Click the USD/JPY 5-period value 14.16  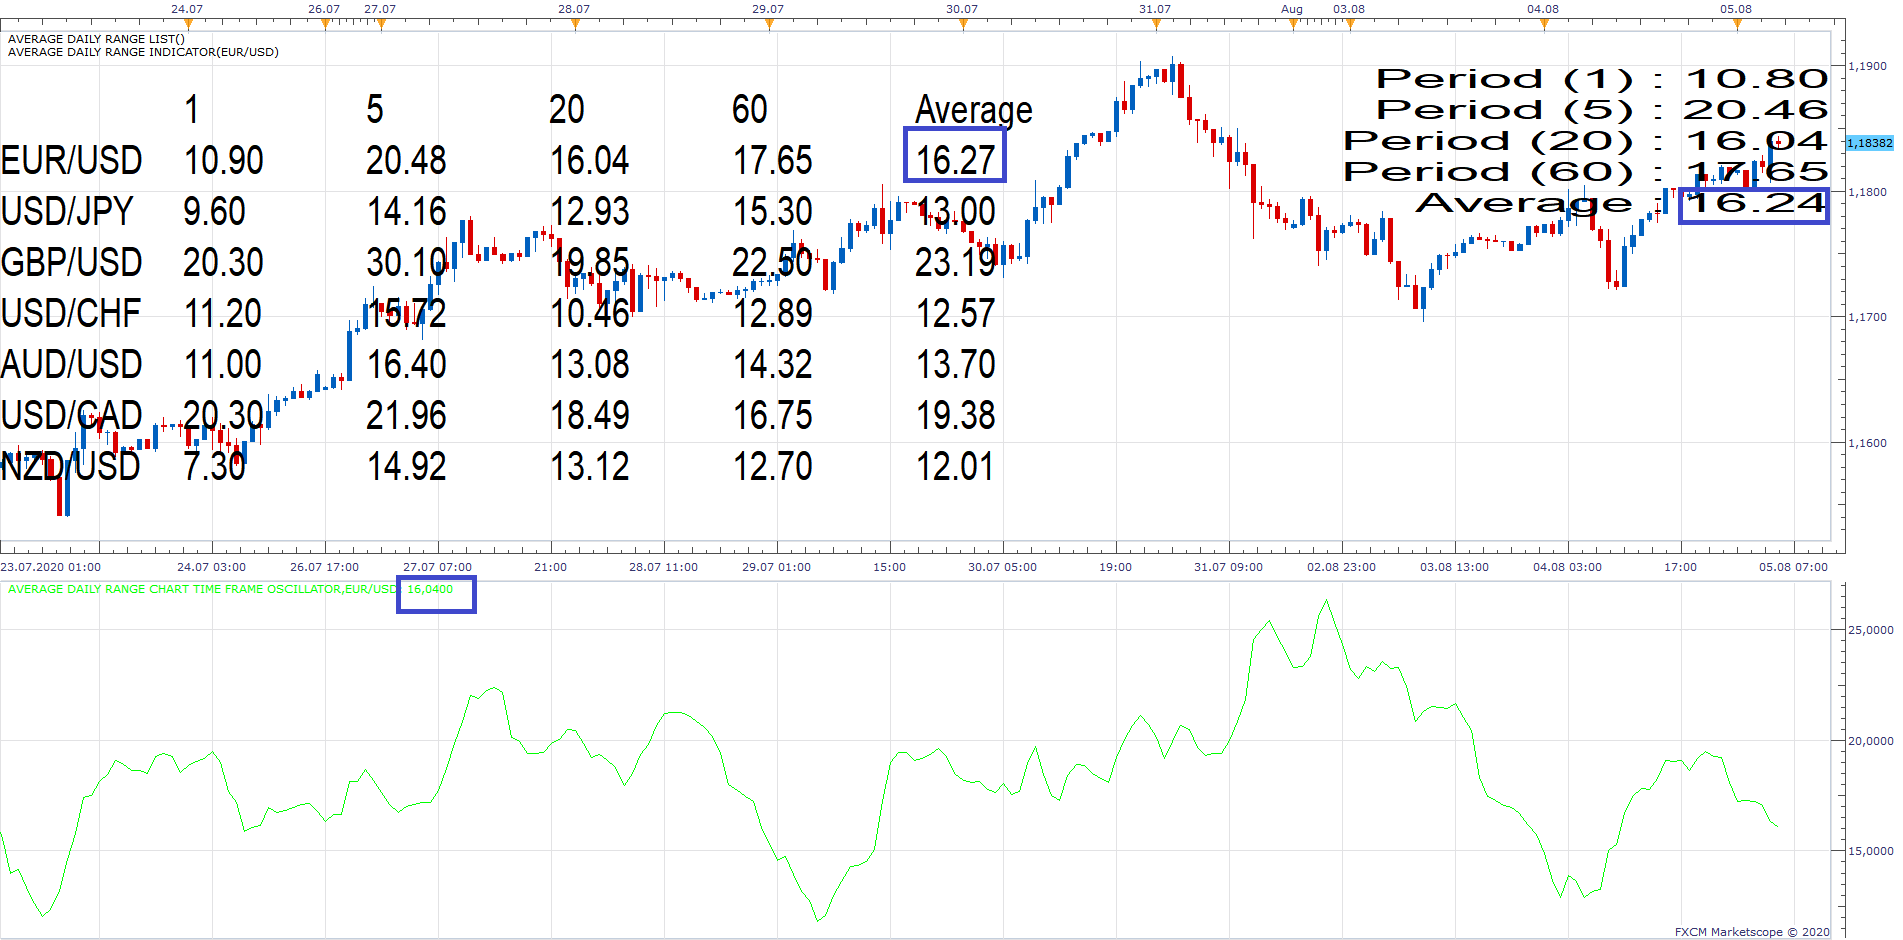pyautogui.click(x=407, y=211)
